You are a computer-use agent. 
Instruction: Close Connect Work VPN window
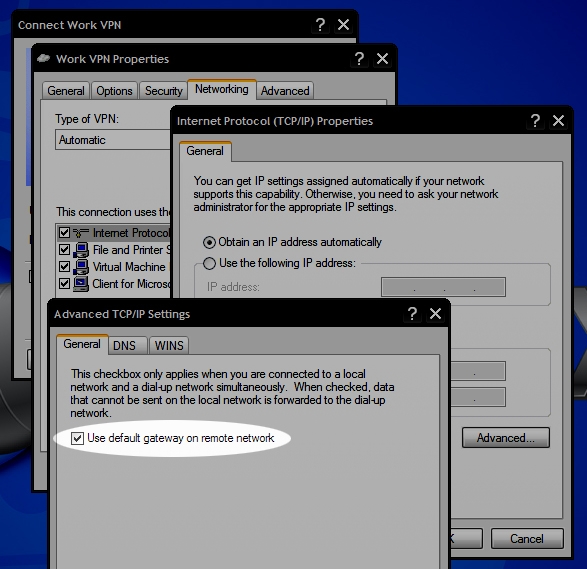[343, 25]
